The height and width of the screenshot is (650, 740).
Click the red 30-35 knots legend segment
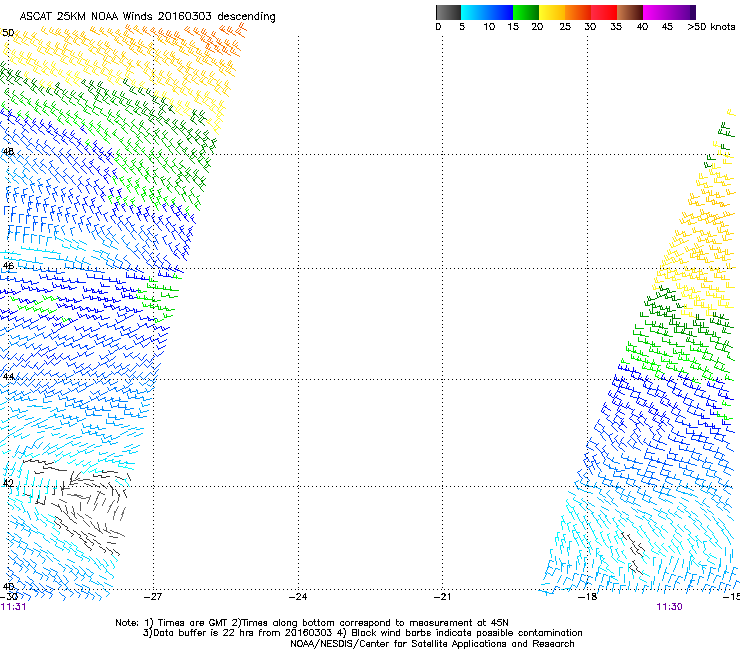[604, 12]
